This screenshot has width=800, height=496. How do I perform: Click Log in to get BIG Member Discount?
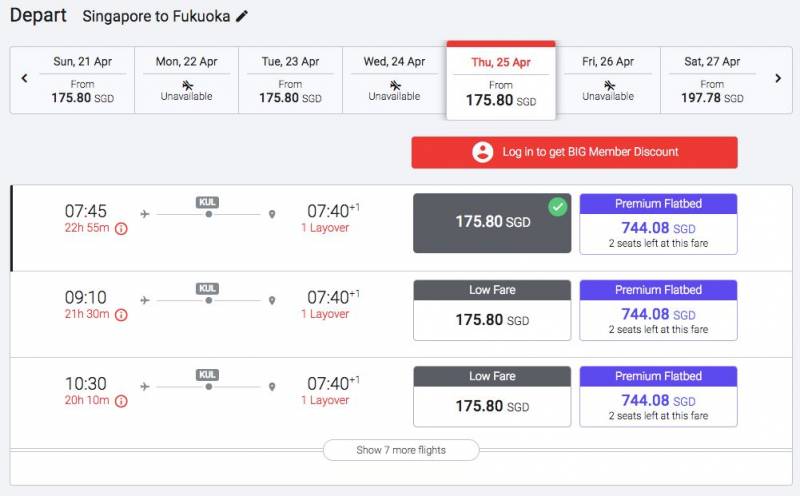point(575,152)
